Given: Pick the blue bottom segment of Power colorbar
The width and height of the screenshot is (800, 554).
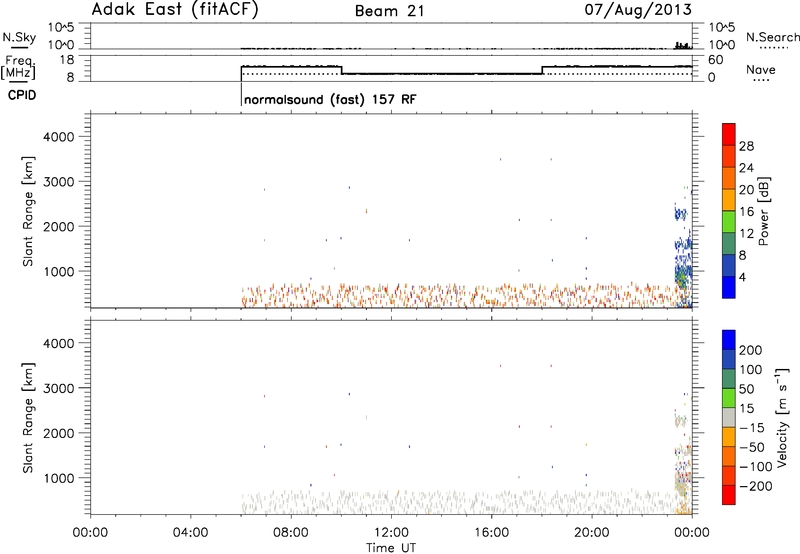Looking at the screenshot, I should pyautogui.click(x=729, y=287).
